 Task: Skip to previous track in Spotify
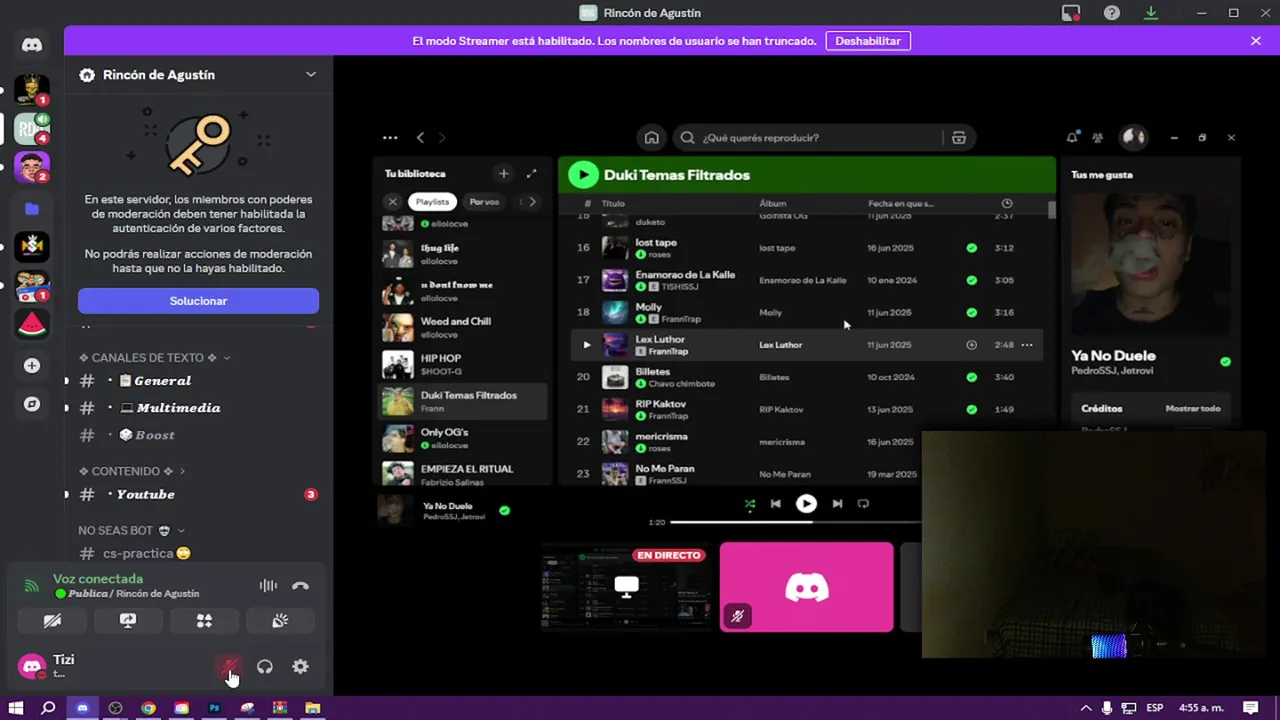pyautogui.click(x=775, y=504)
